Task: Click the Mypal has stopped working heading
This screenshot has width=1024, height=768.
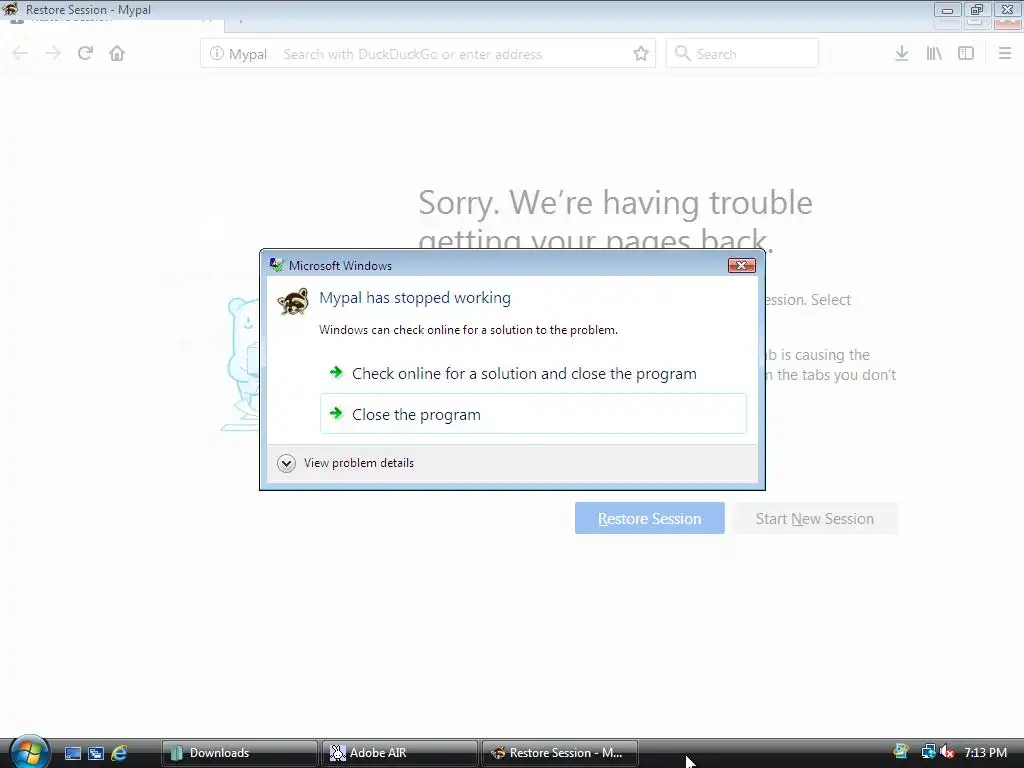Action: (415, 298)
